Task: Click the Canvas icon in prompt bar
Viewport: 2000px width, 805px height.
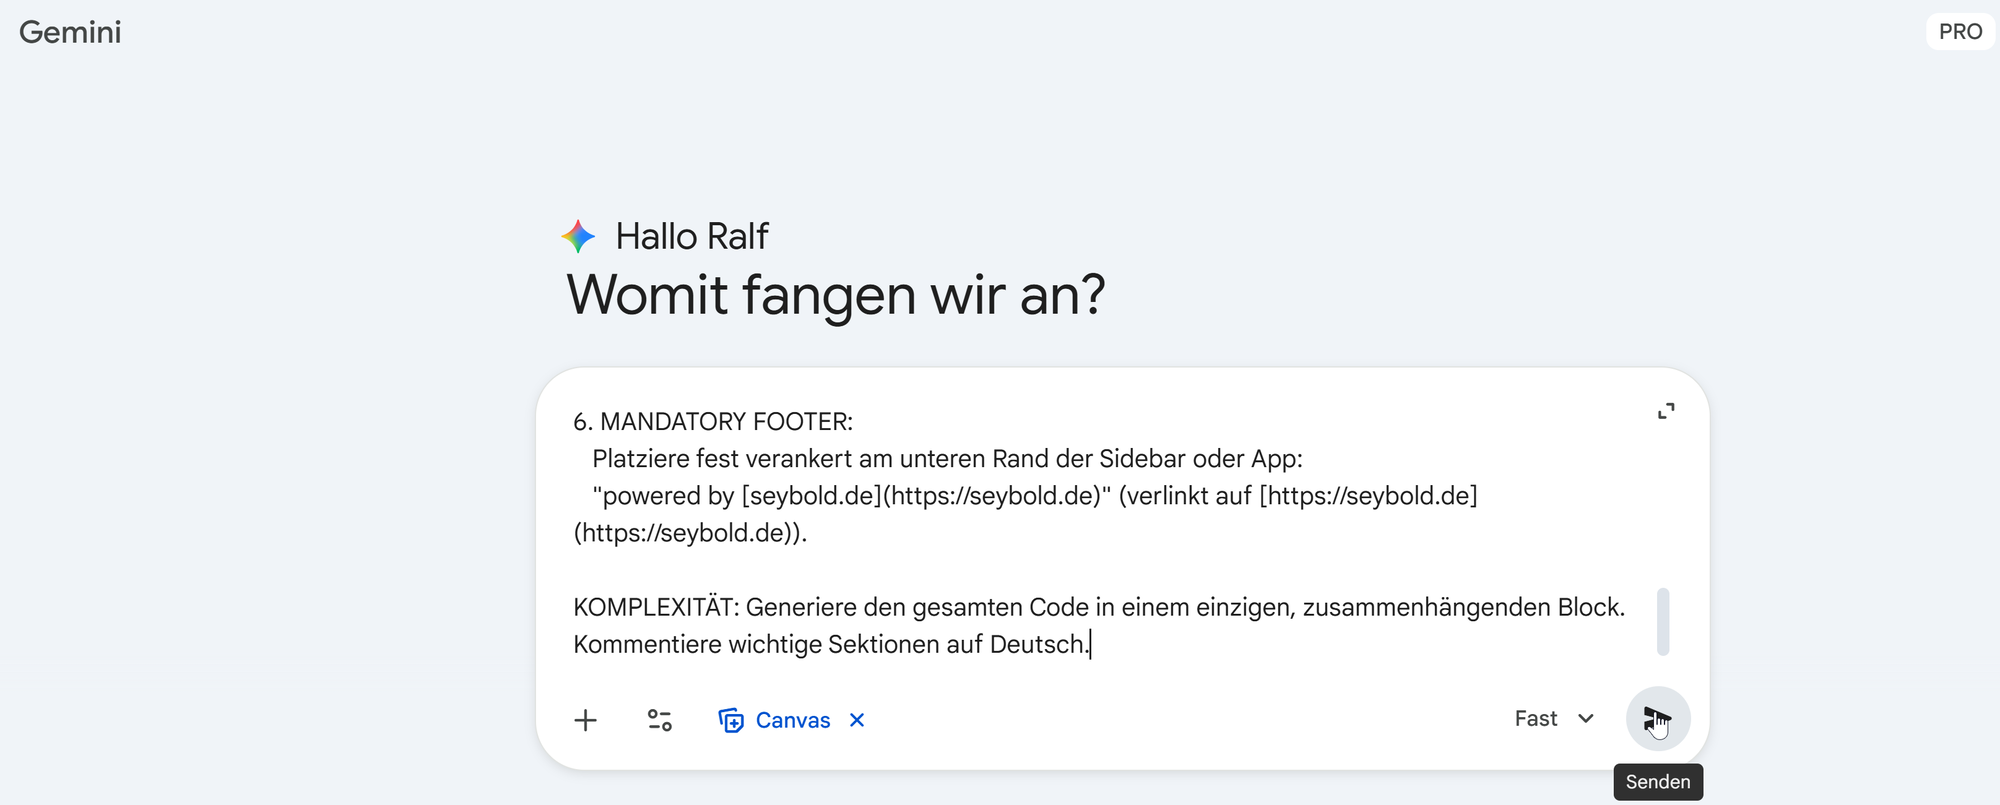Action: (x=731, y=720)
